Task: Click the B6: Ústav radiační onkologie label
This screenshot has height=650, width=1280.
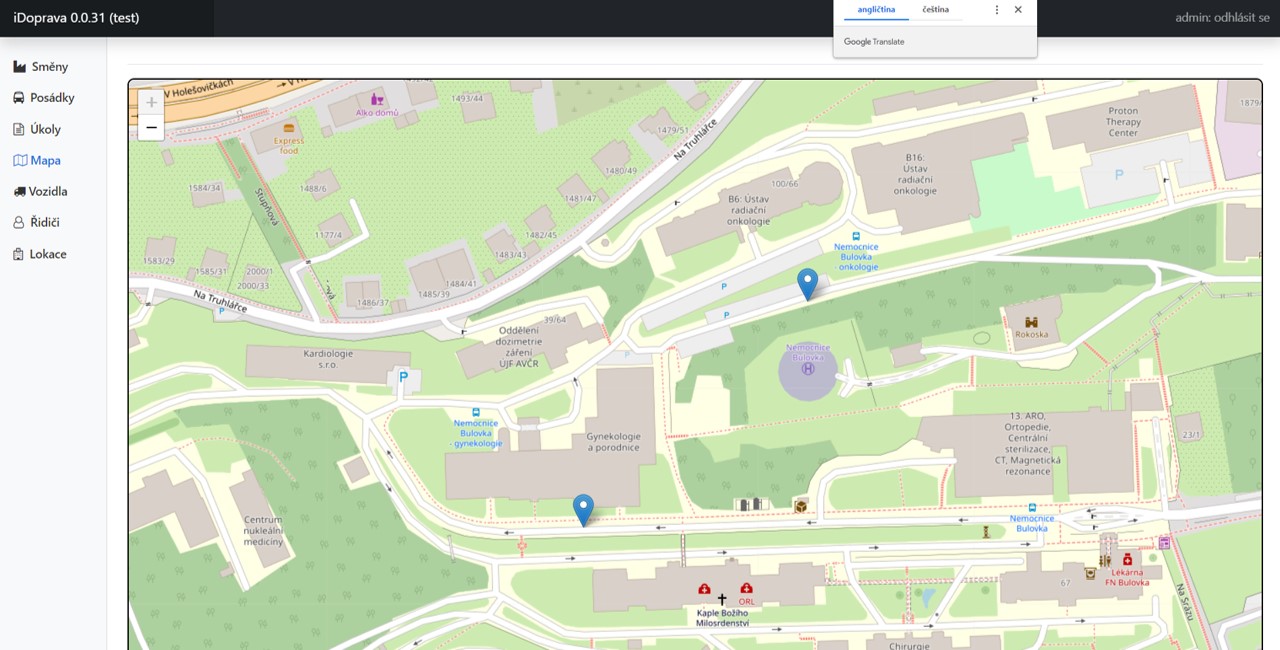Action: coord(749,210)
